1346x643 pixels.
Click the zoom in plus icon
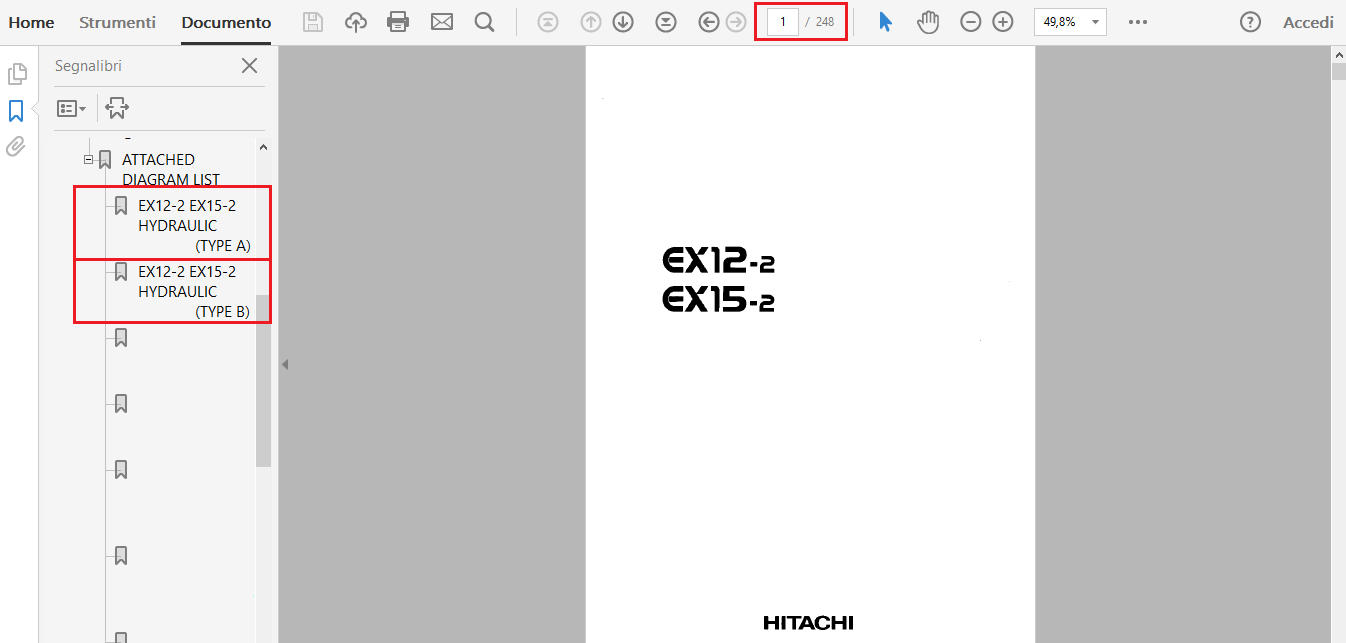click(1003, 22)
